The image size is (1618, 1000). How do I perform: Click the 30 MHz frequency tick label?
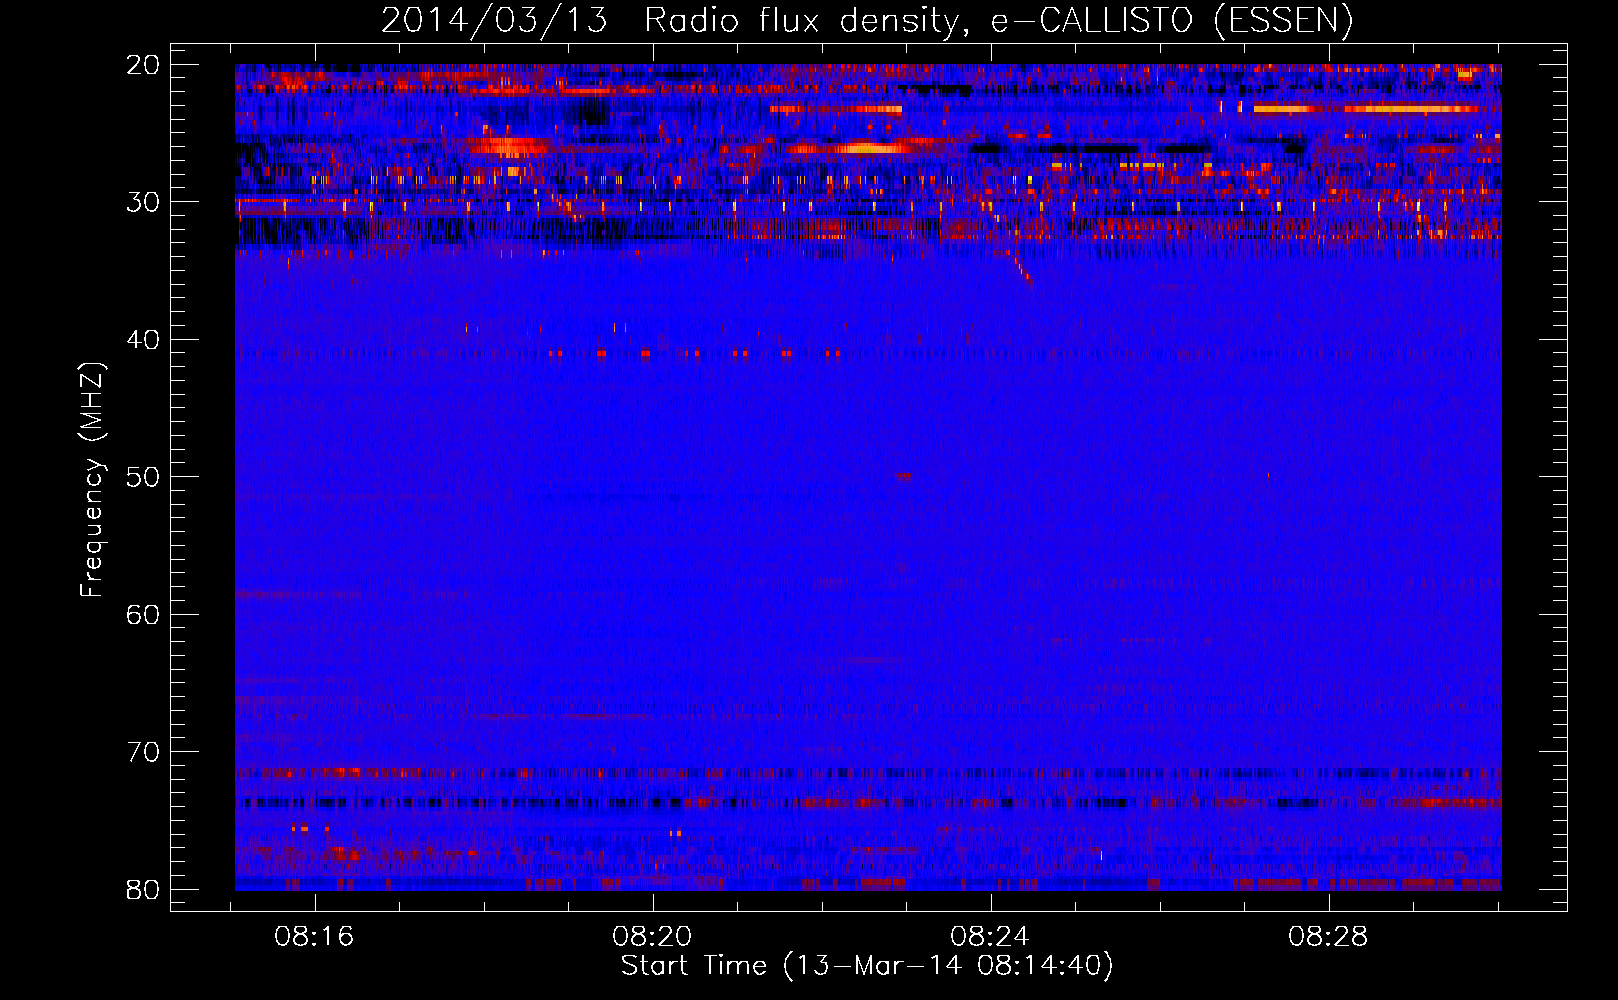[x=143, y=202]
